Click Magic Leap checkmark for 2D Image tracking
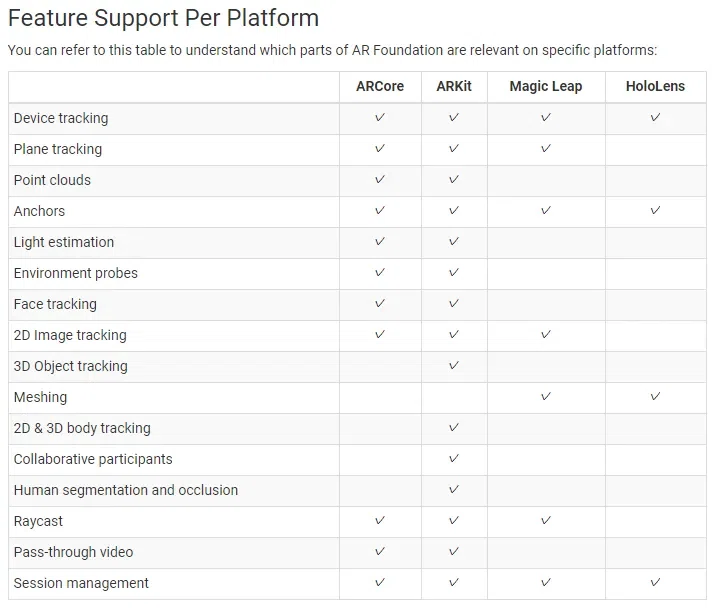This screenshot has width=715, height=612. [x=546, y=335]
